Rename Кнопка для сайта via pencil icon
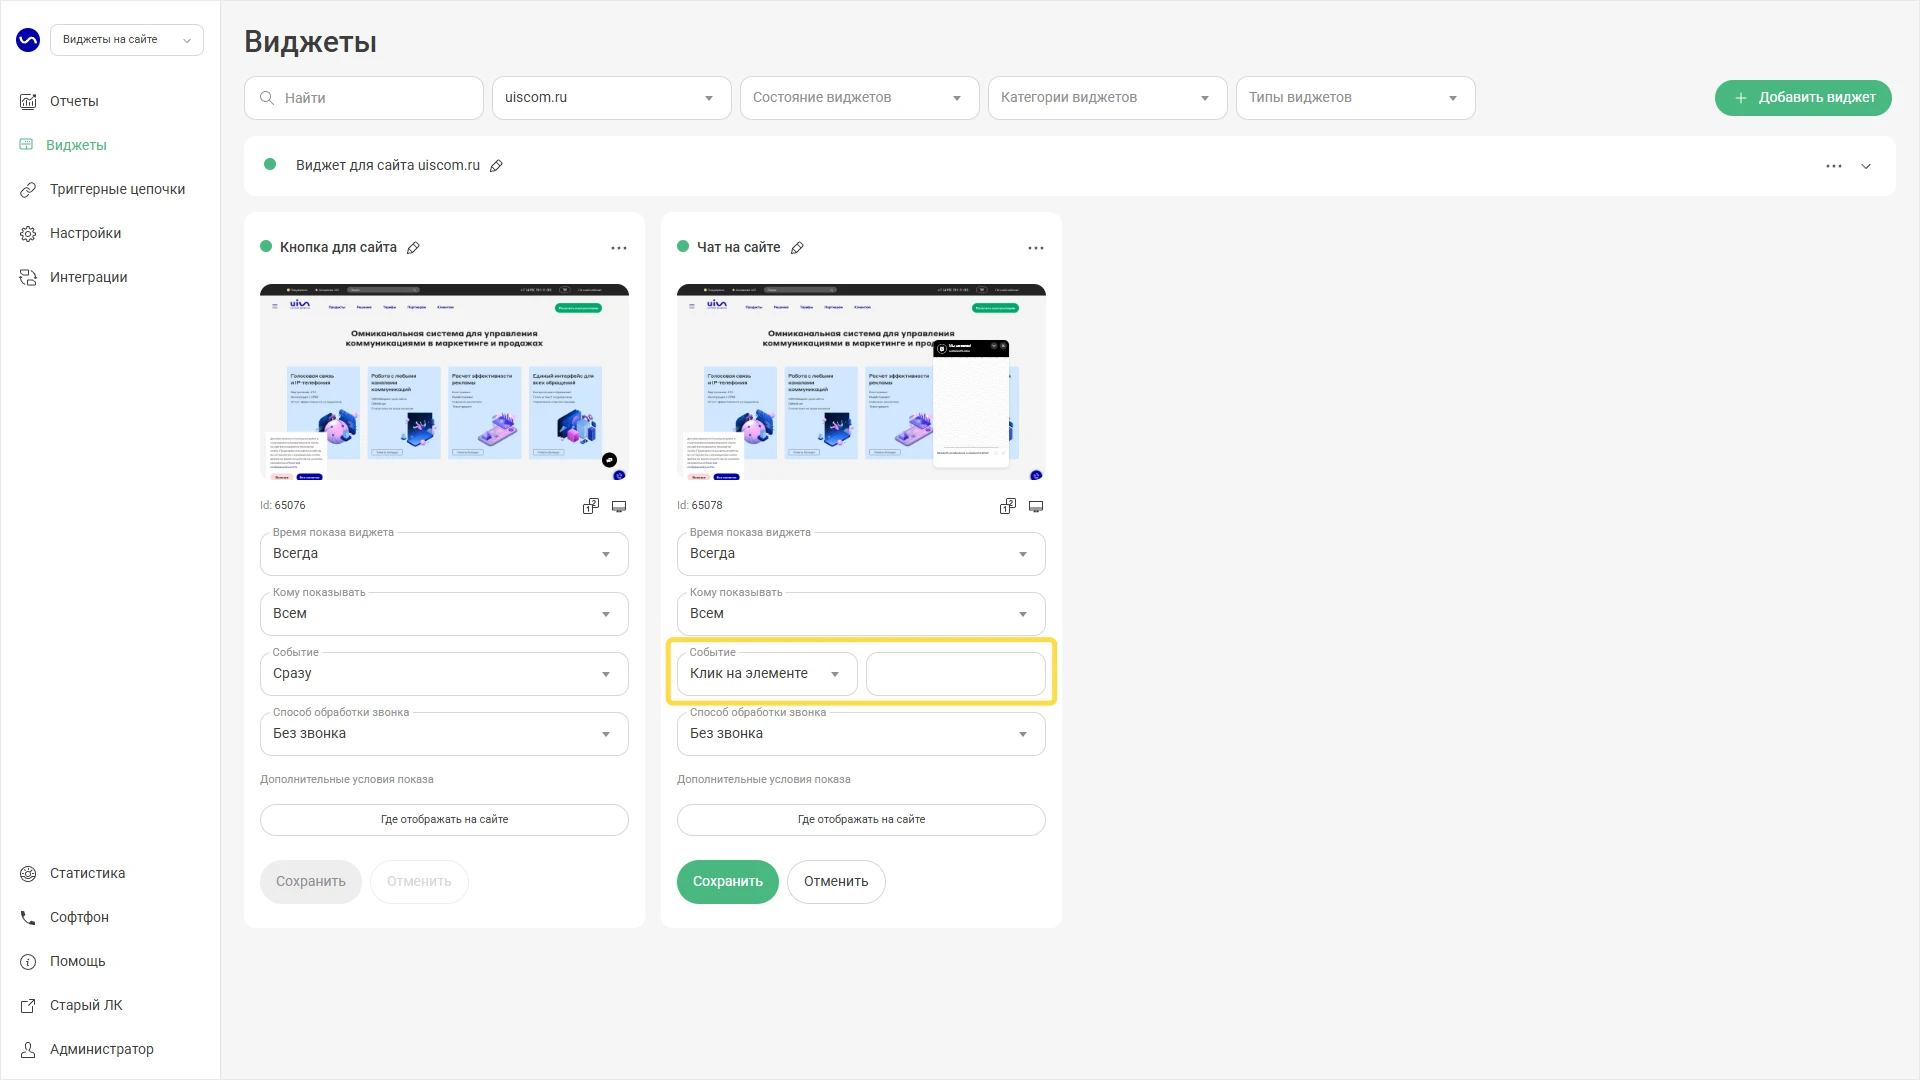The height and width of the screenshot is (1080, 1920). point(413,248)
